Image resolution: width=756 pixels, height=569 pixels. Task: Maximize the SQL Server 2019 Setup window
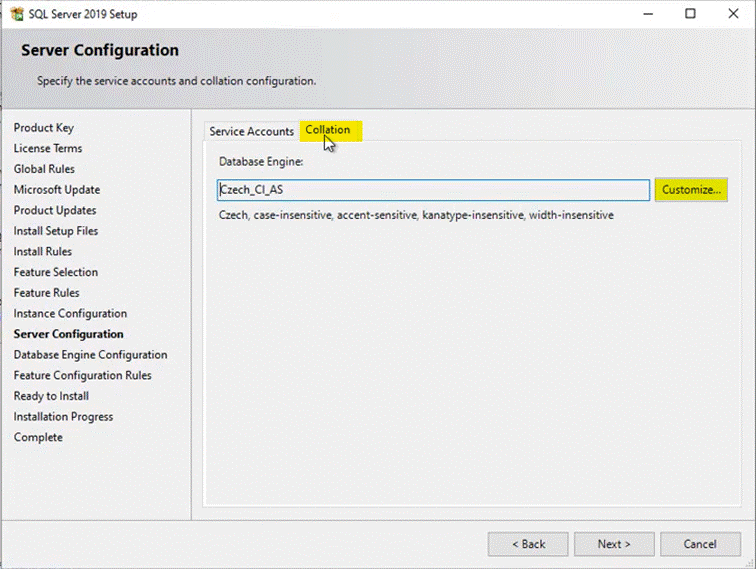click(690, 14)
